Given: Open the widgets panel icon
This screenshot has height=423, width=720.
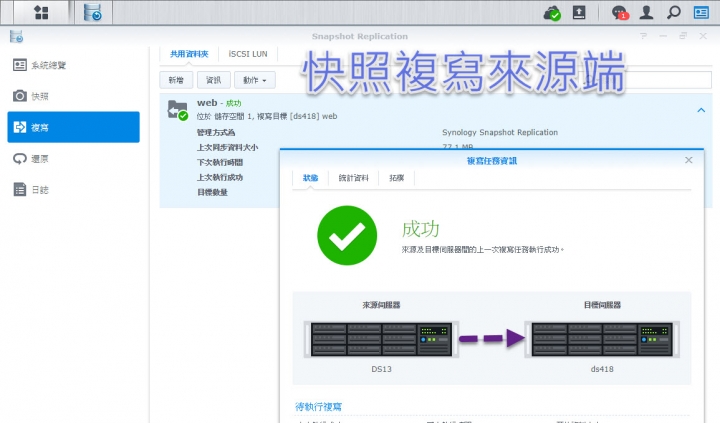Looking at the screenshot, I should click(x=701, y=12).
